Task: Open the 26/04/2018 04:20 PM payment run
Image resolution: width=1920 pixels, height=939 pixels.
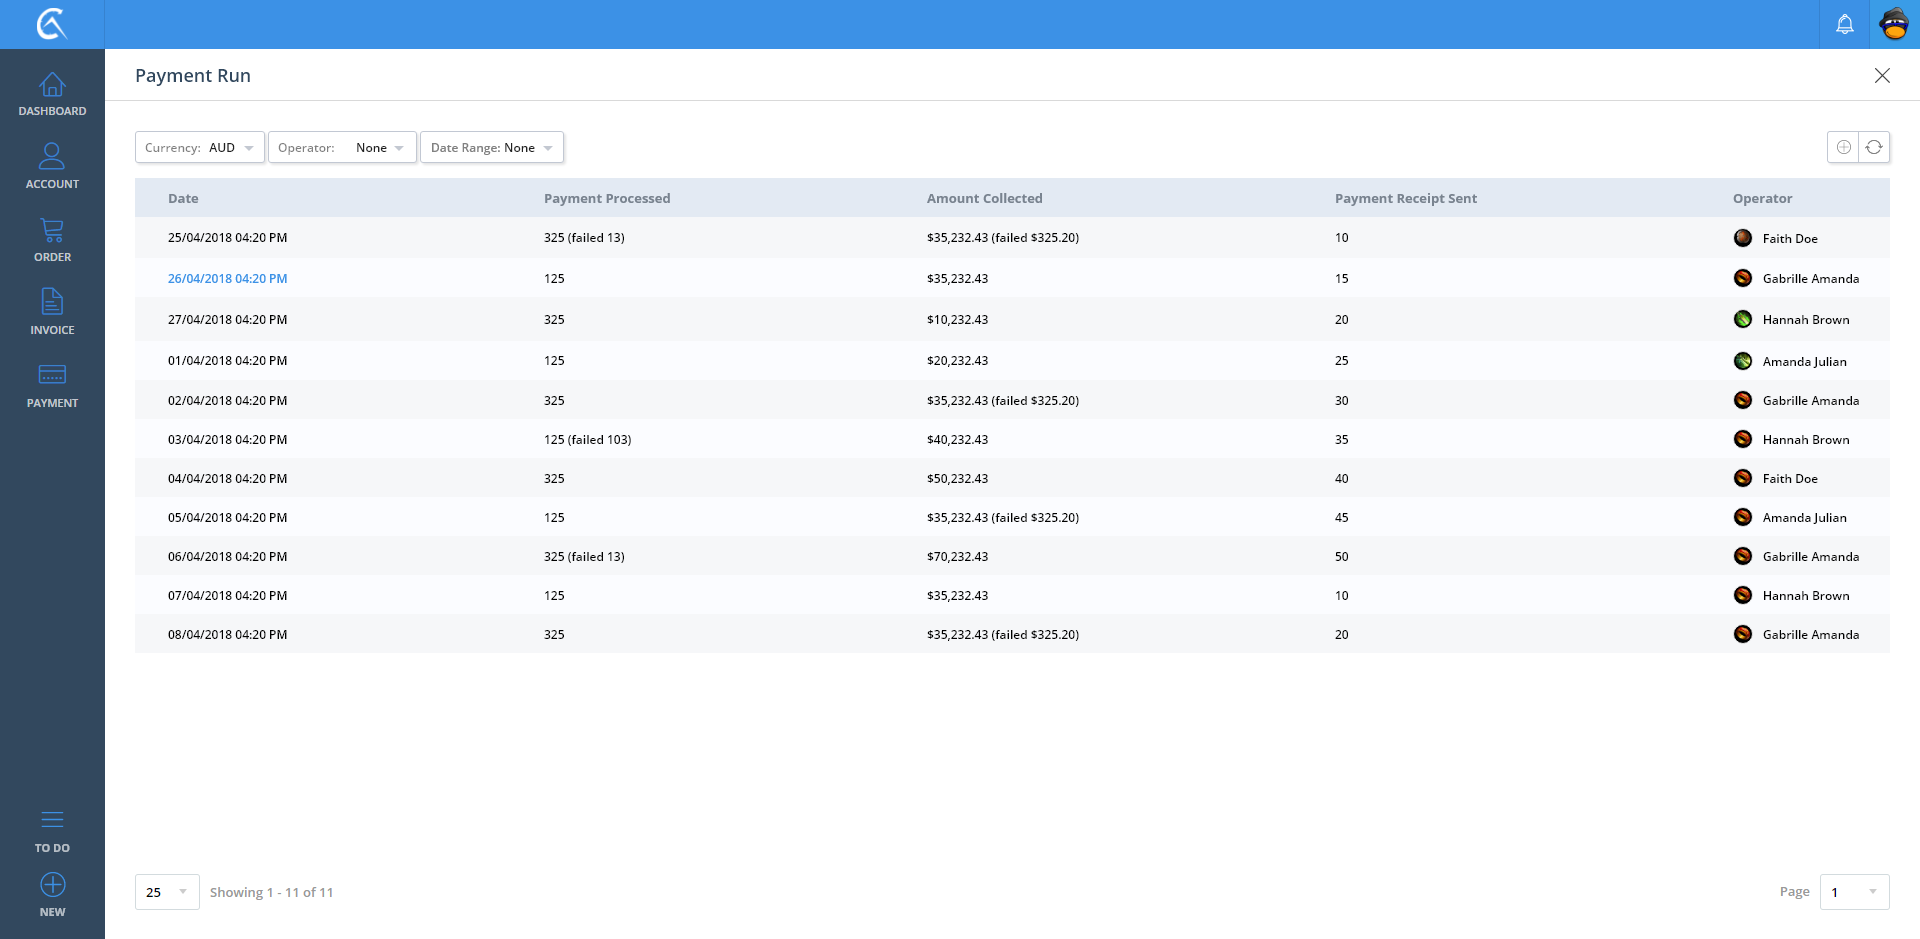Action: click(x=227, y=279)
